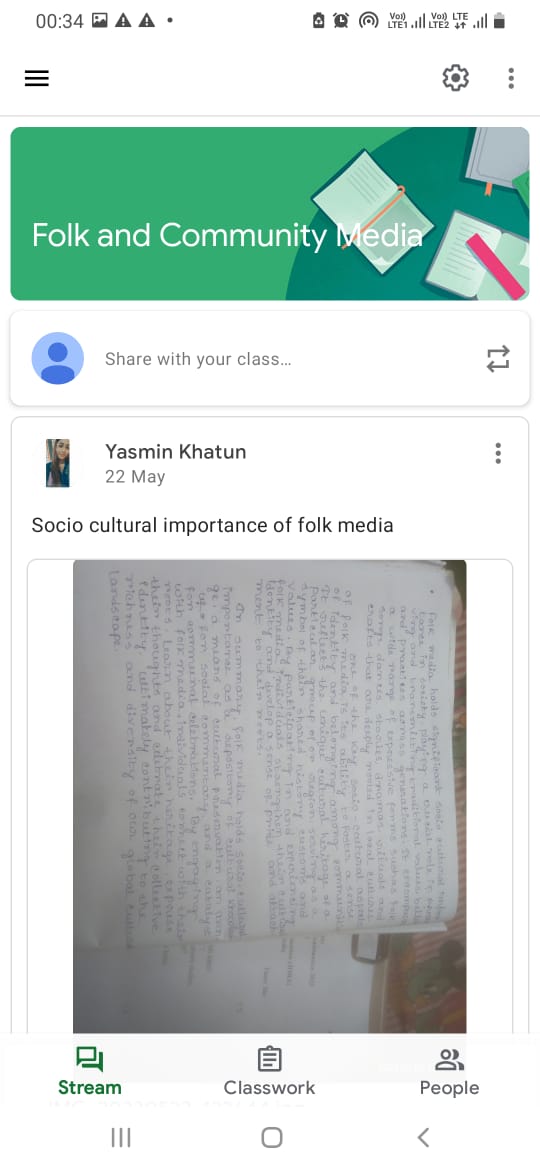540x1170 pixels.
Task: Select the Stream tab
Action: point(90,1071)
